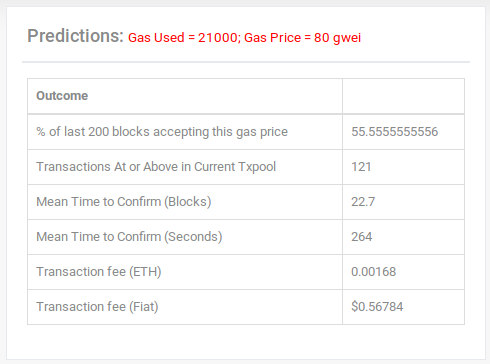Screen dimensions: 490x364
Task: Click the '(Seconds)' text in the table
Action: tap(193, 237)
